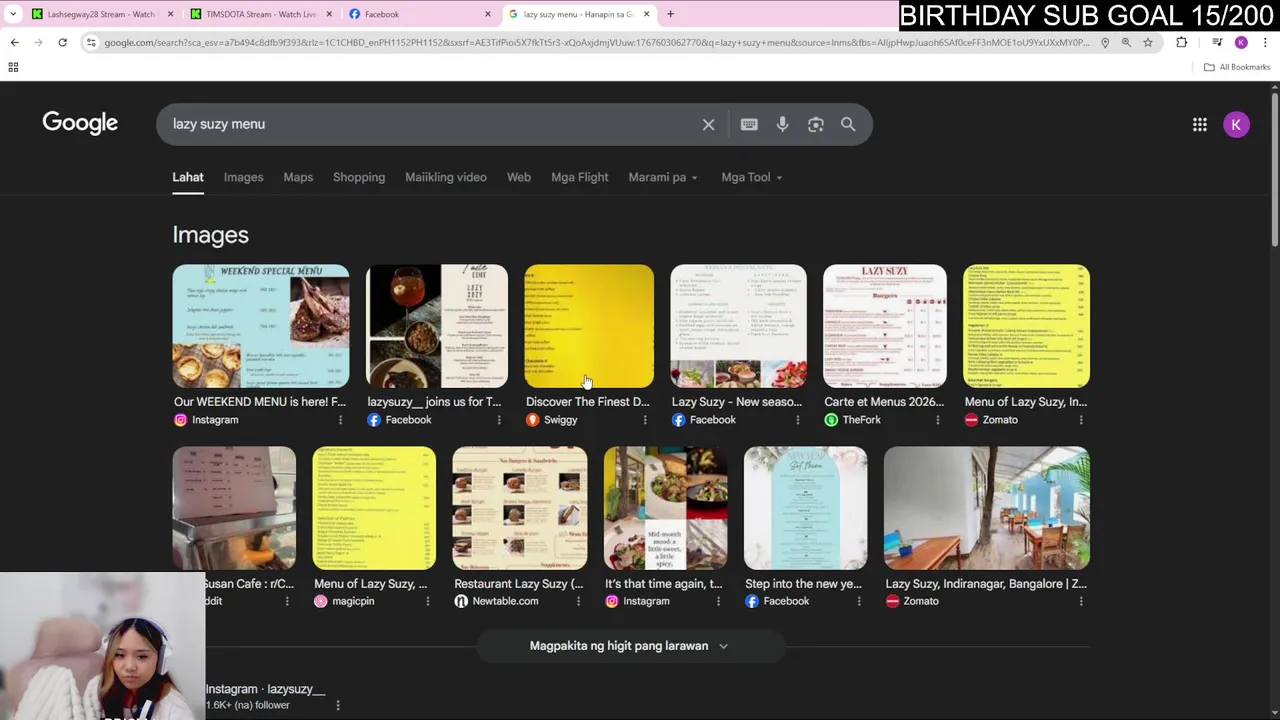
Task: Open options for Instagram lazysuzy__ listing
Action: click(338, 705)
